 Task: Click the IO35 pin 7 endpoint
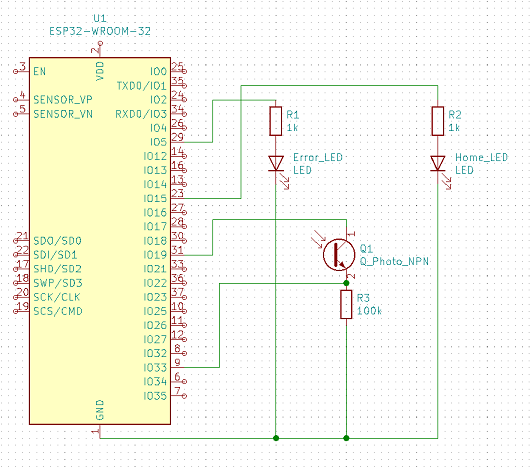(184, 395)
